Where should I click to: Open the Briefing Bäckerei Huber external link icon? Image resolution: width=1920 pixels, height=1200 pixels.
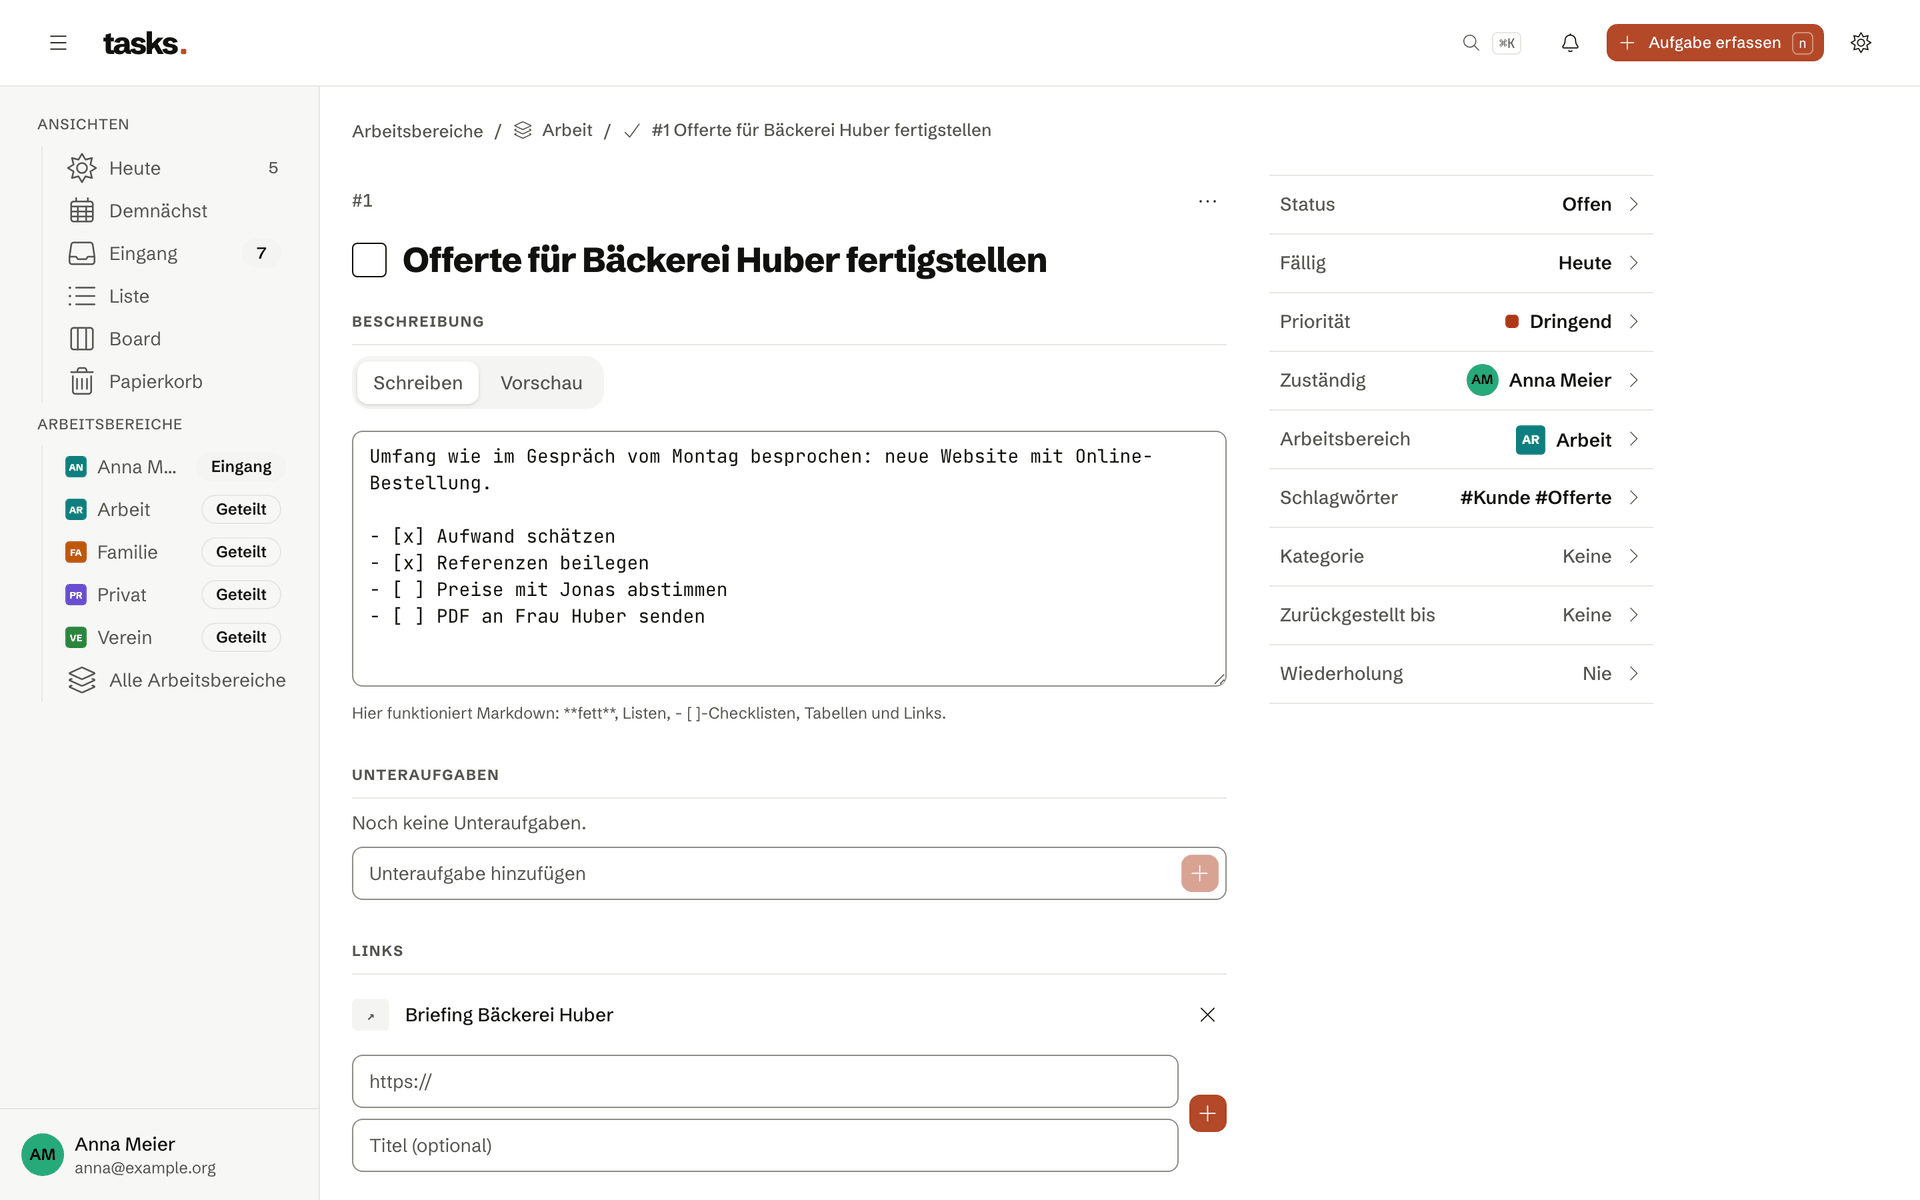[370, 1015]
